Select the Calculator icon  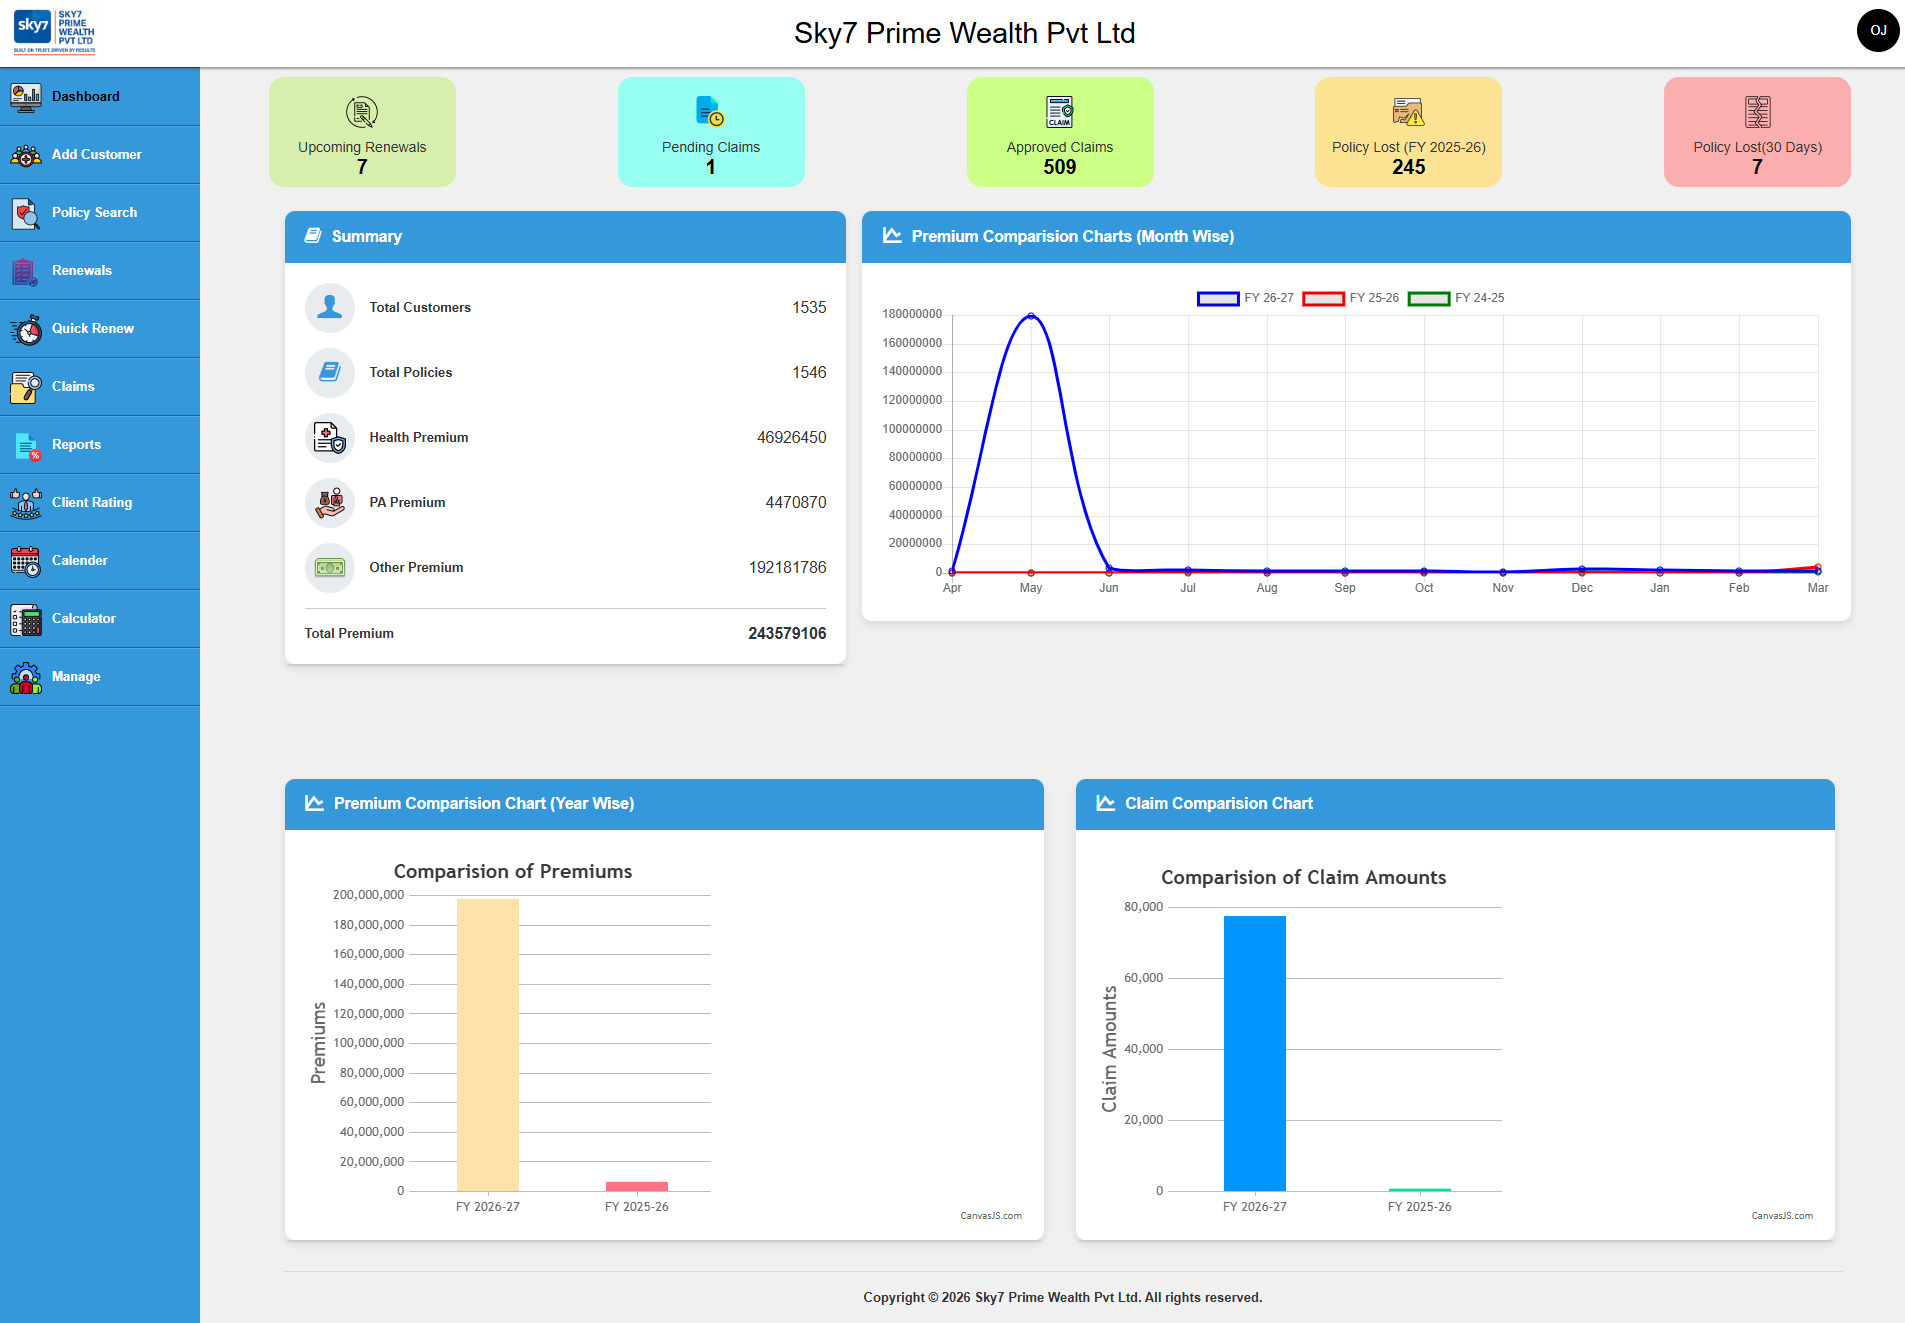25,618
